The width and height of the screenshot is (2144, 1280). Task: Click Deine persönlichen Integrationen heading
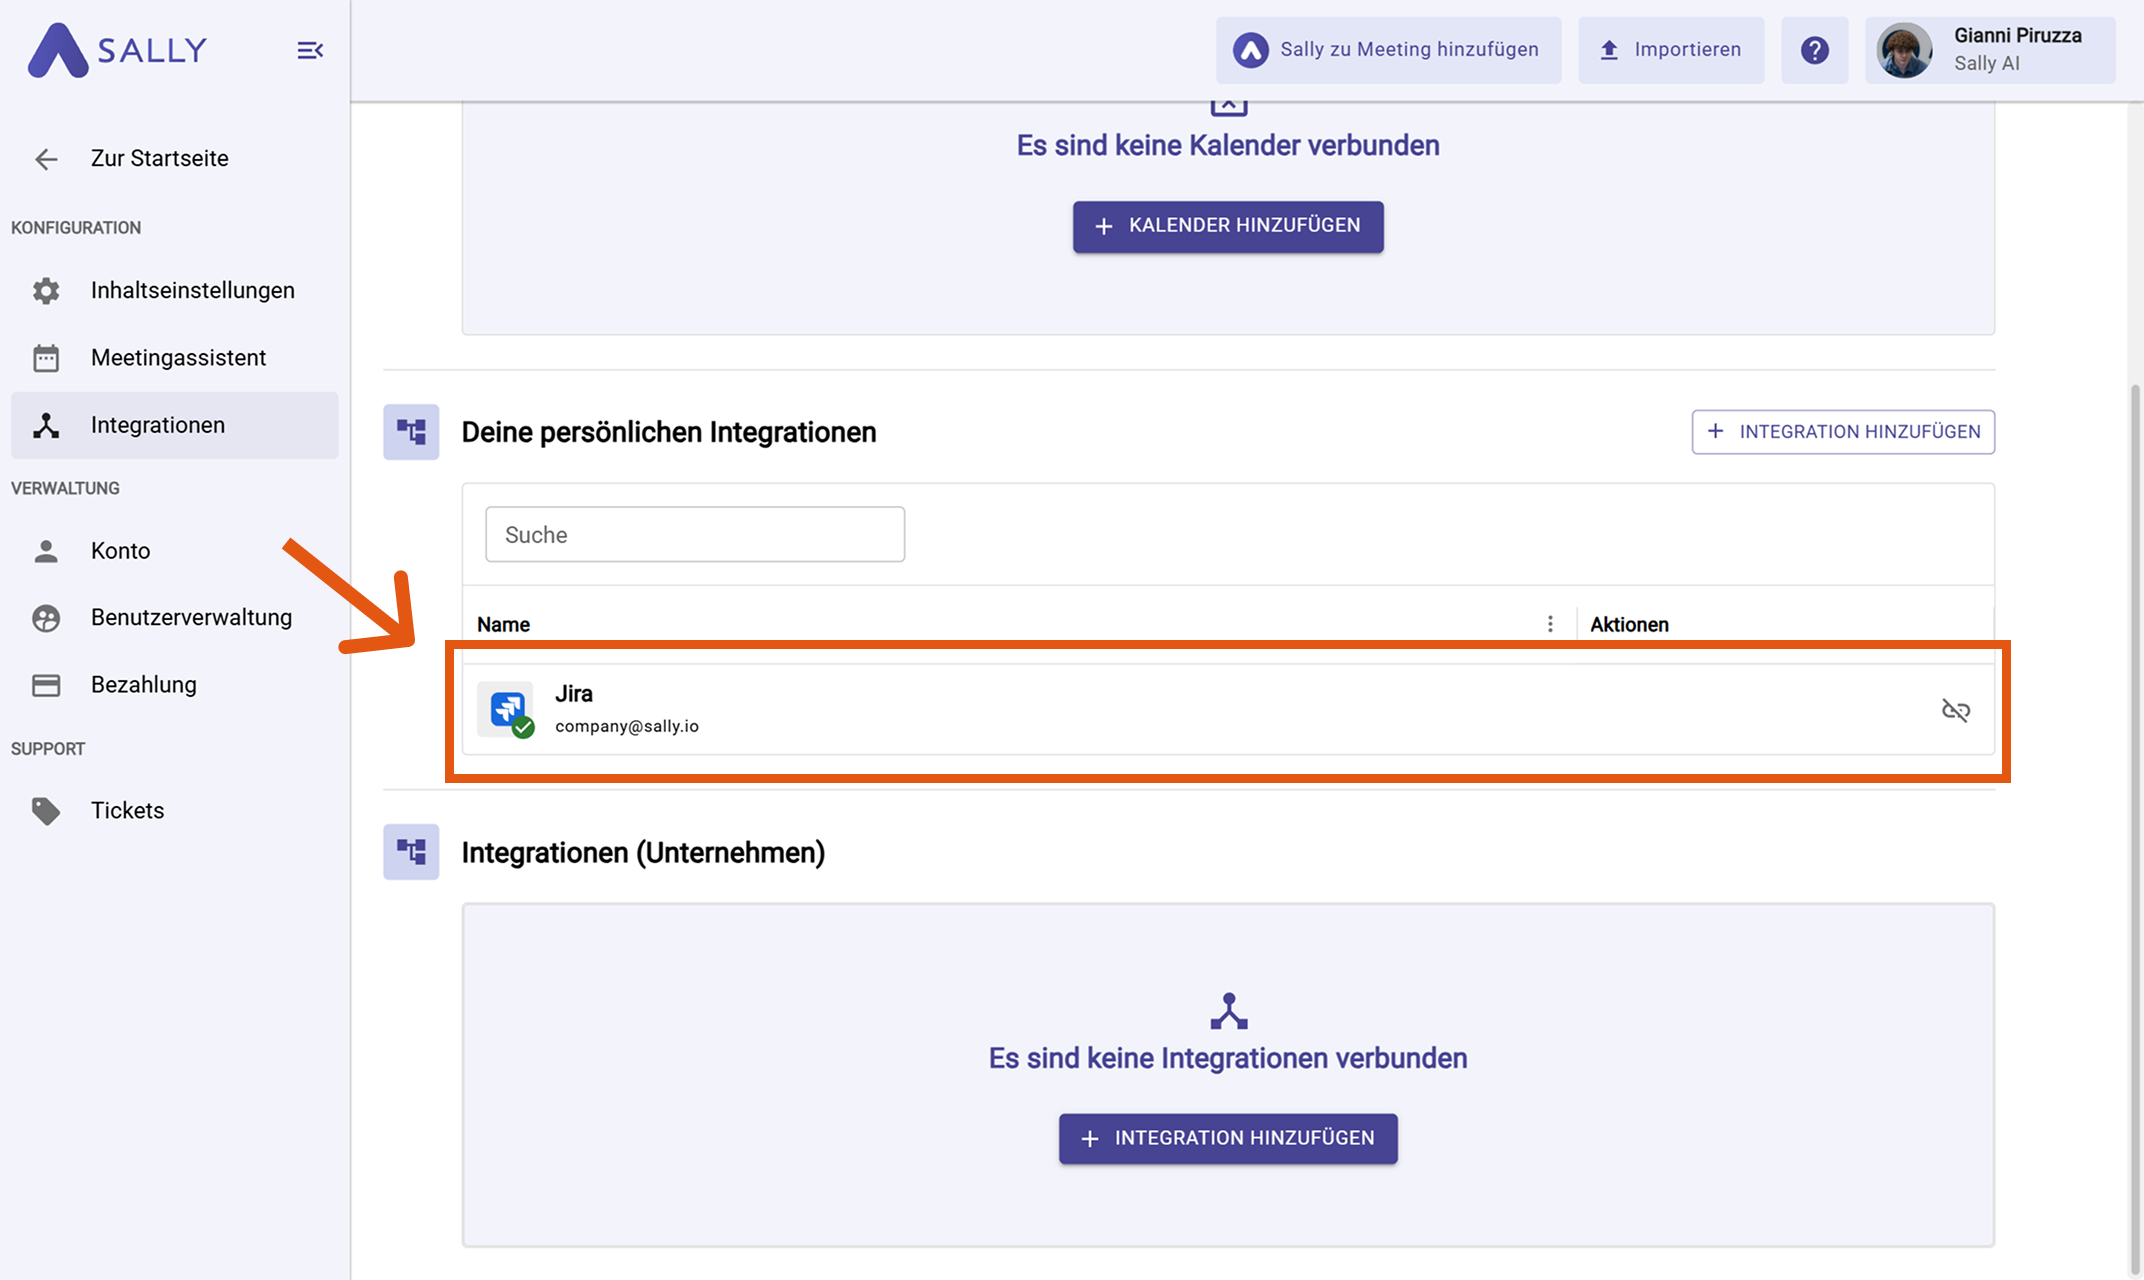[669, 432]
